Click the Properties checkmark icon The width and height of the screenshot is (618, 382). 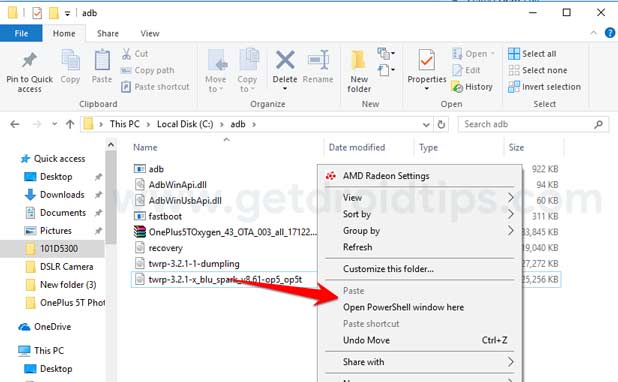[427, 60]
